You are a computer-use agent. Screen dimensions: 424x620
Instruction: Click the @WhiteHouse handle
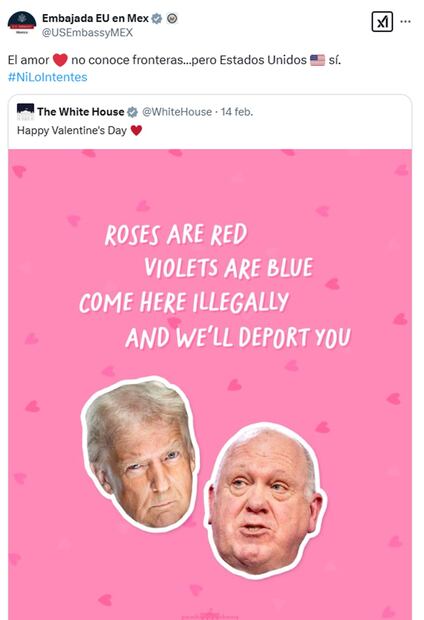point(177,112)
